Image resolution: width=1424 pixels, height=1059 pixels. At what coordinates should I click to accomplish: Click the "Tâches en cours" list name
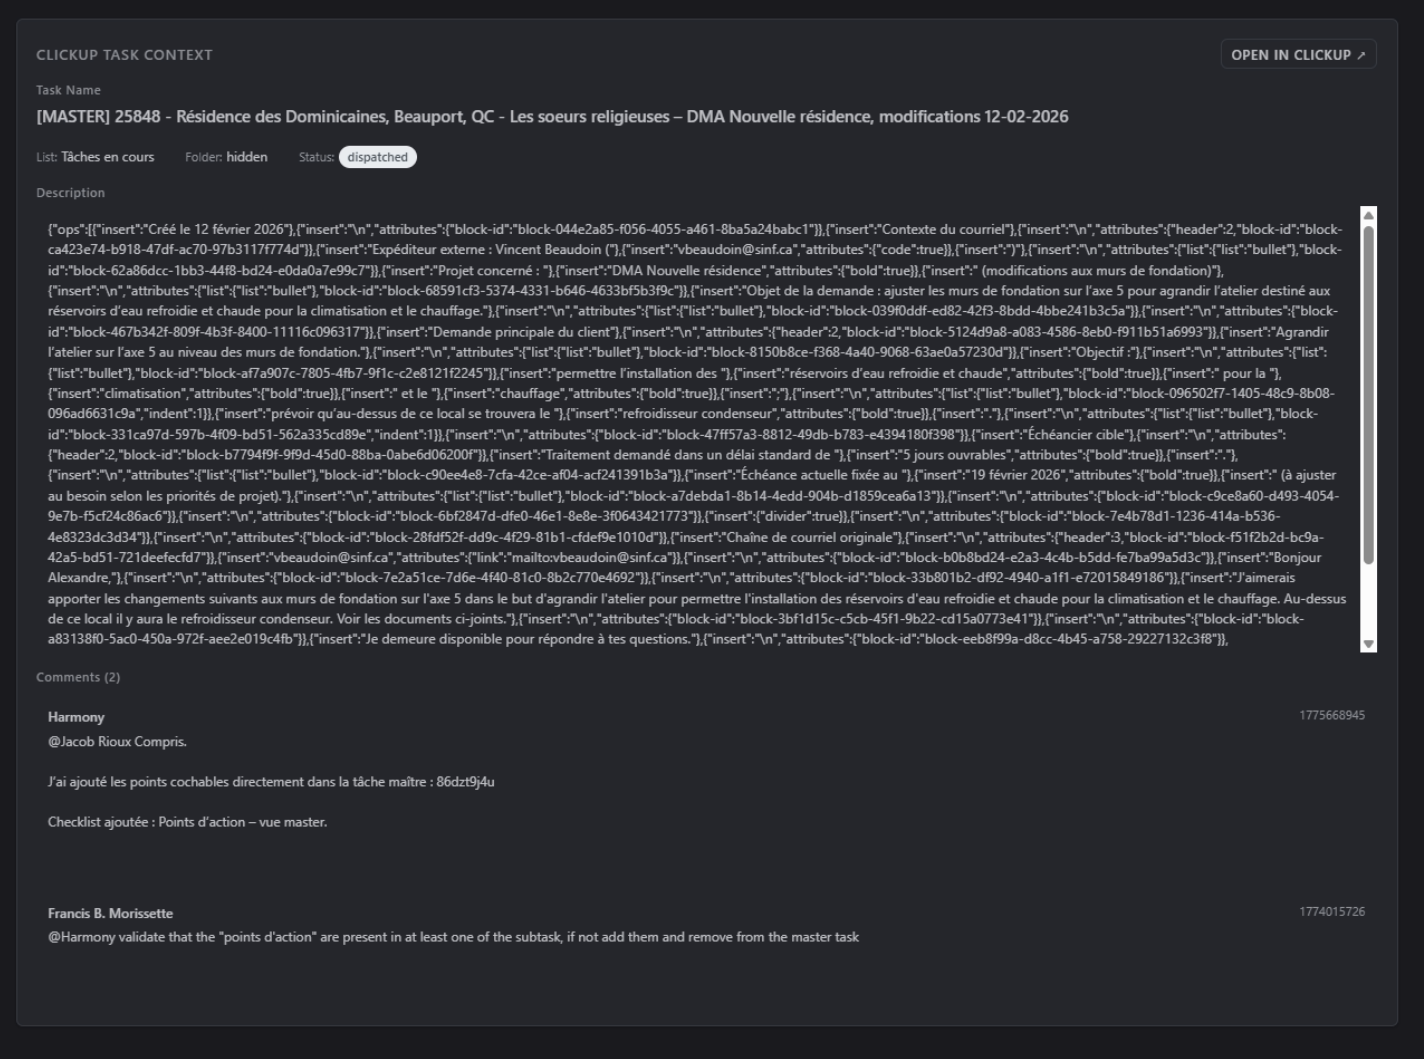coord(107,157)
